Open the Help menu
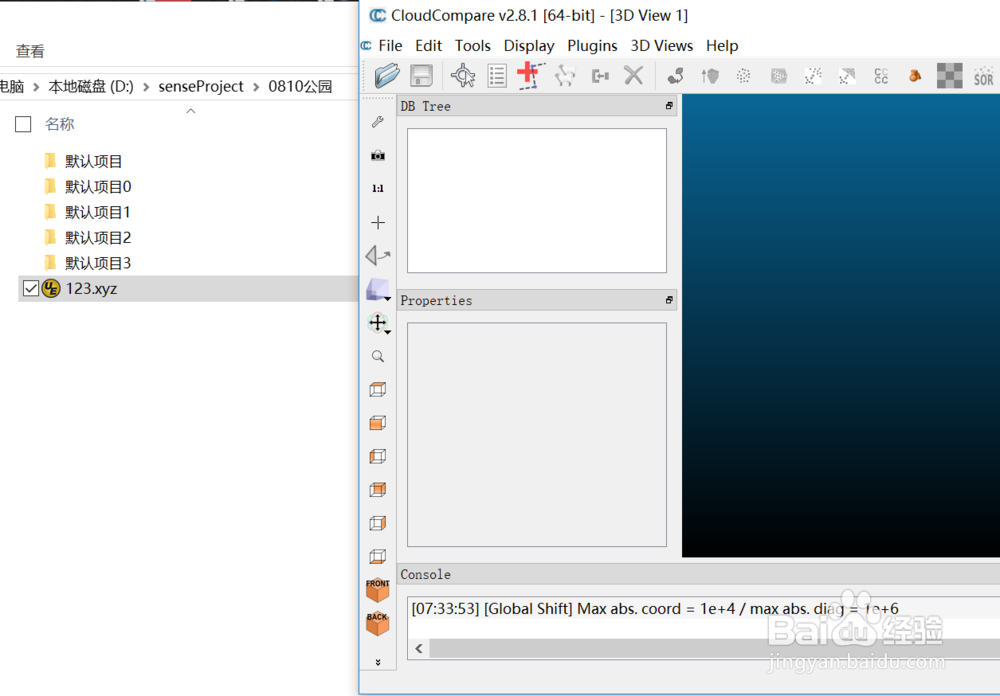This screenshot has width=1000, height=696. coord(721,46)
